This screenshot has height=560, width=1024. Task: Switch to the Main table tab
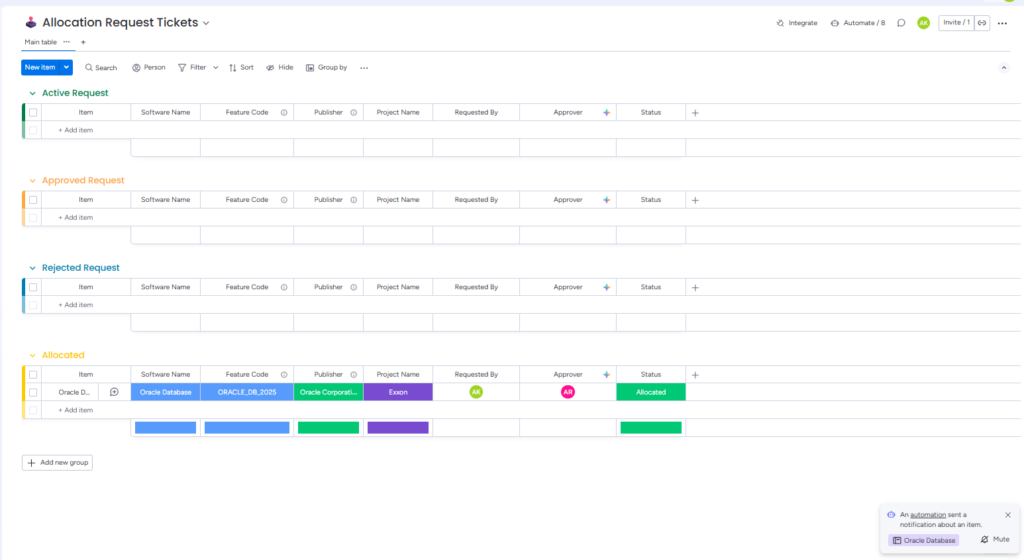41,42
